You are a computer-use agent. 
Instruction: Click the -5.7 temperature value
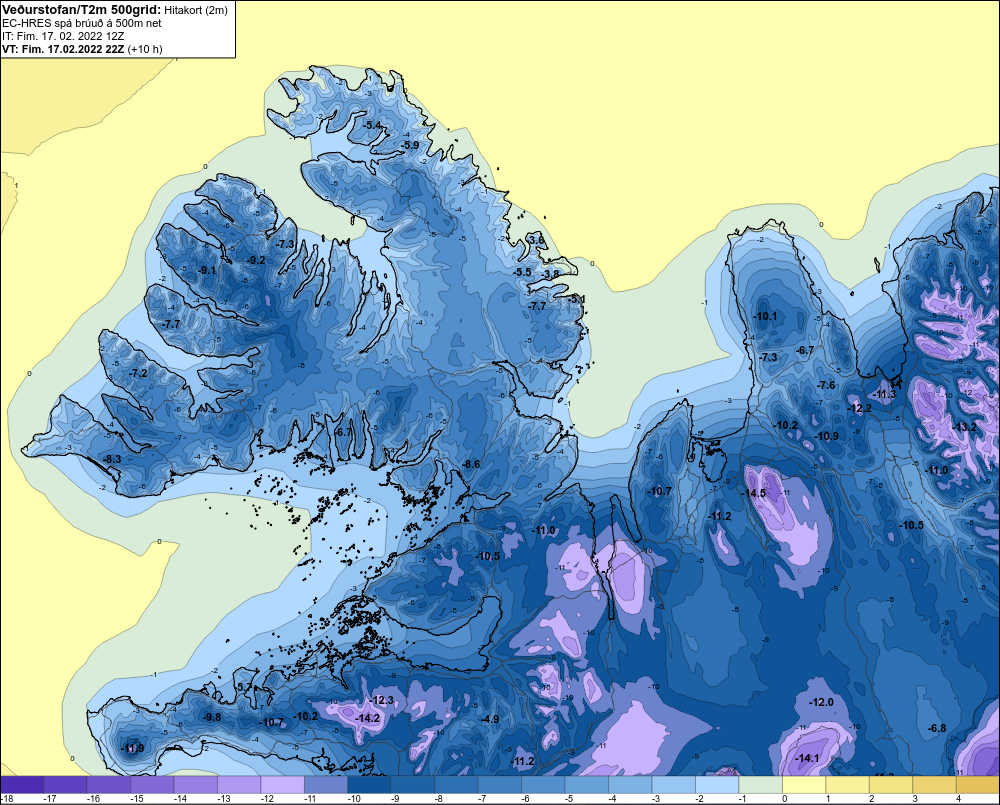tap(246, 687)
